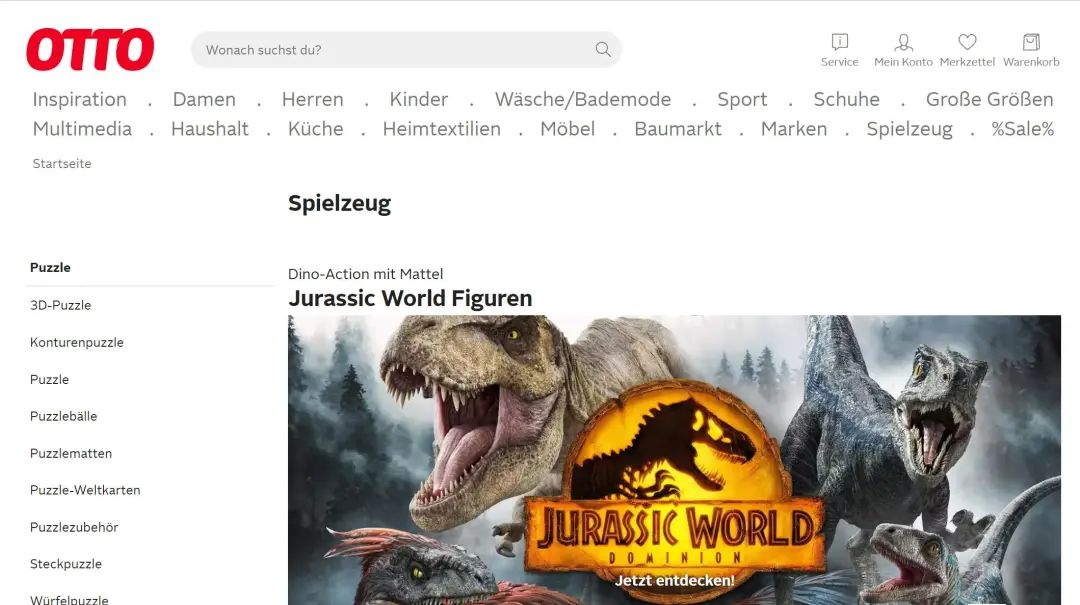The width and height of the screenshot is (1080, 605).
Task: Open the Puzzle-Weltkarten category
Action: [85, 490]
